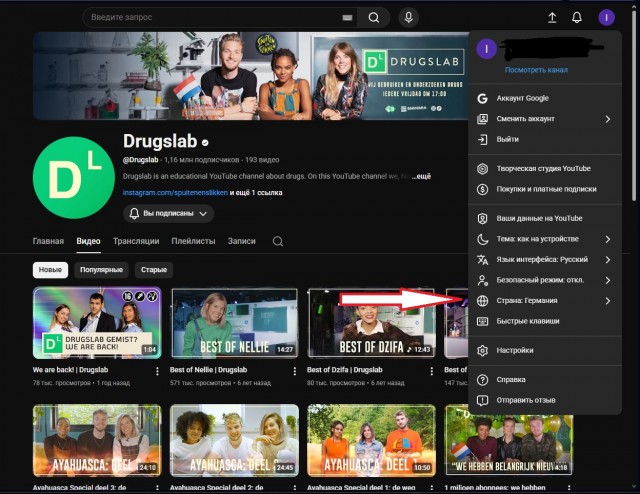Click the Выйти sign-out icon
This screenshot has height=494, width=640.
482,139
